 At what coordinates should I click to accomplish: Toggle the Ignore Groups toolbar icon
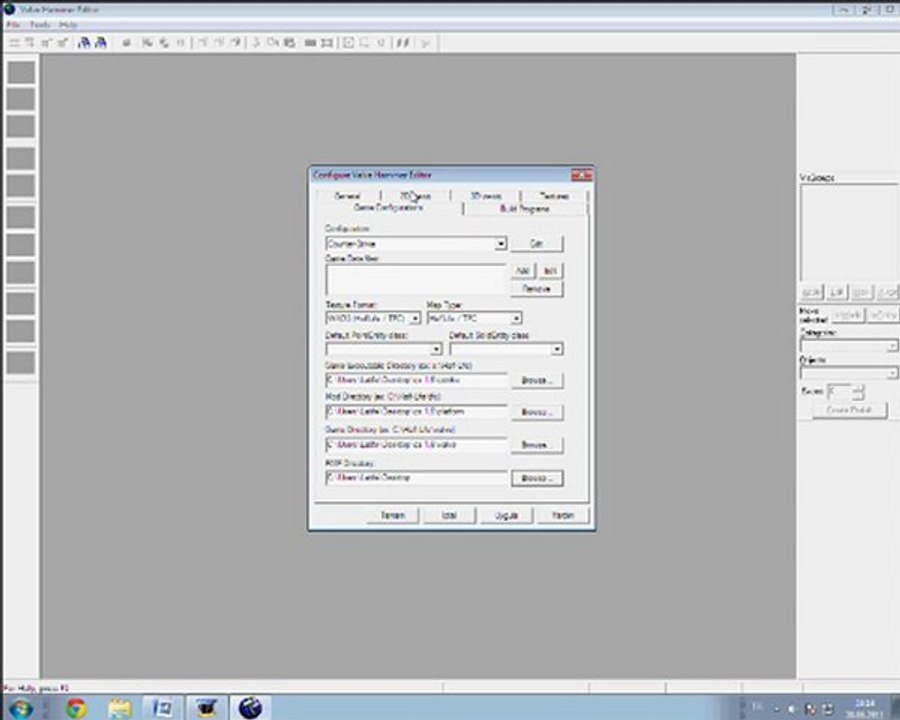pos(181,42)
